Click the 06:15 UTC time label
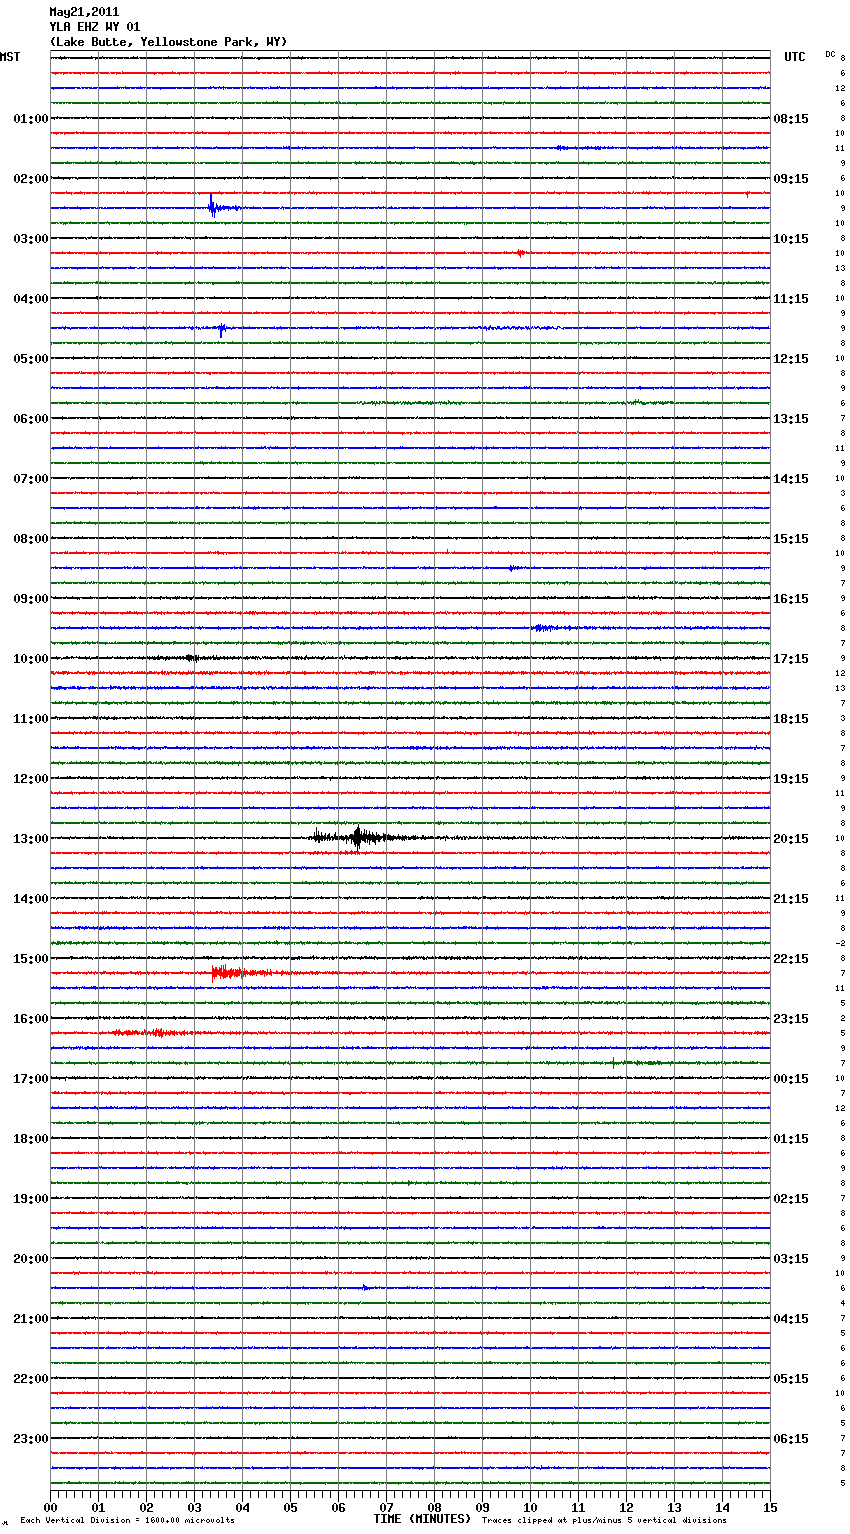Viewport: 850px width, 1534px height. 791,1439
